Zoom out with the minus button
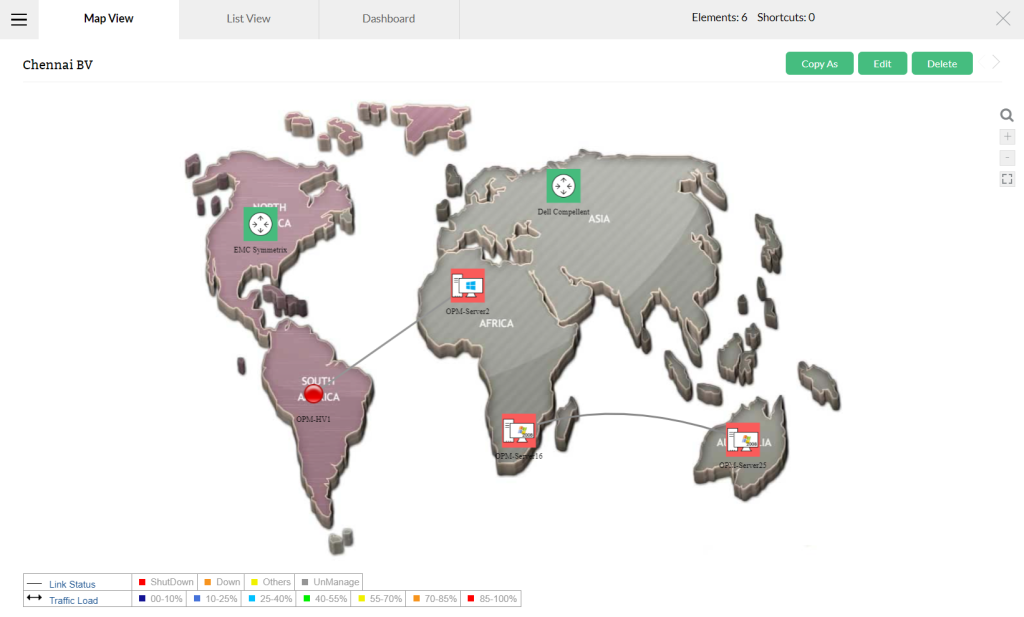The height and width of the screenshot is (617, 1024). [1007, 158]
